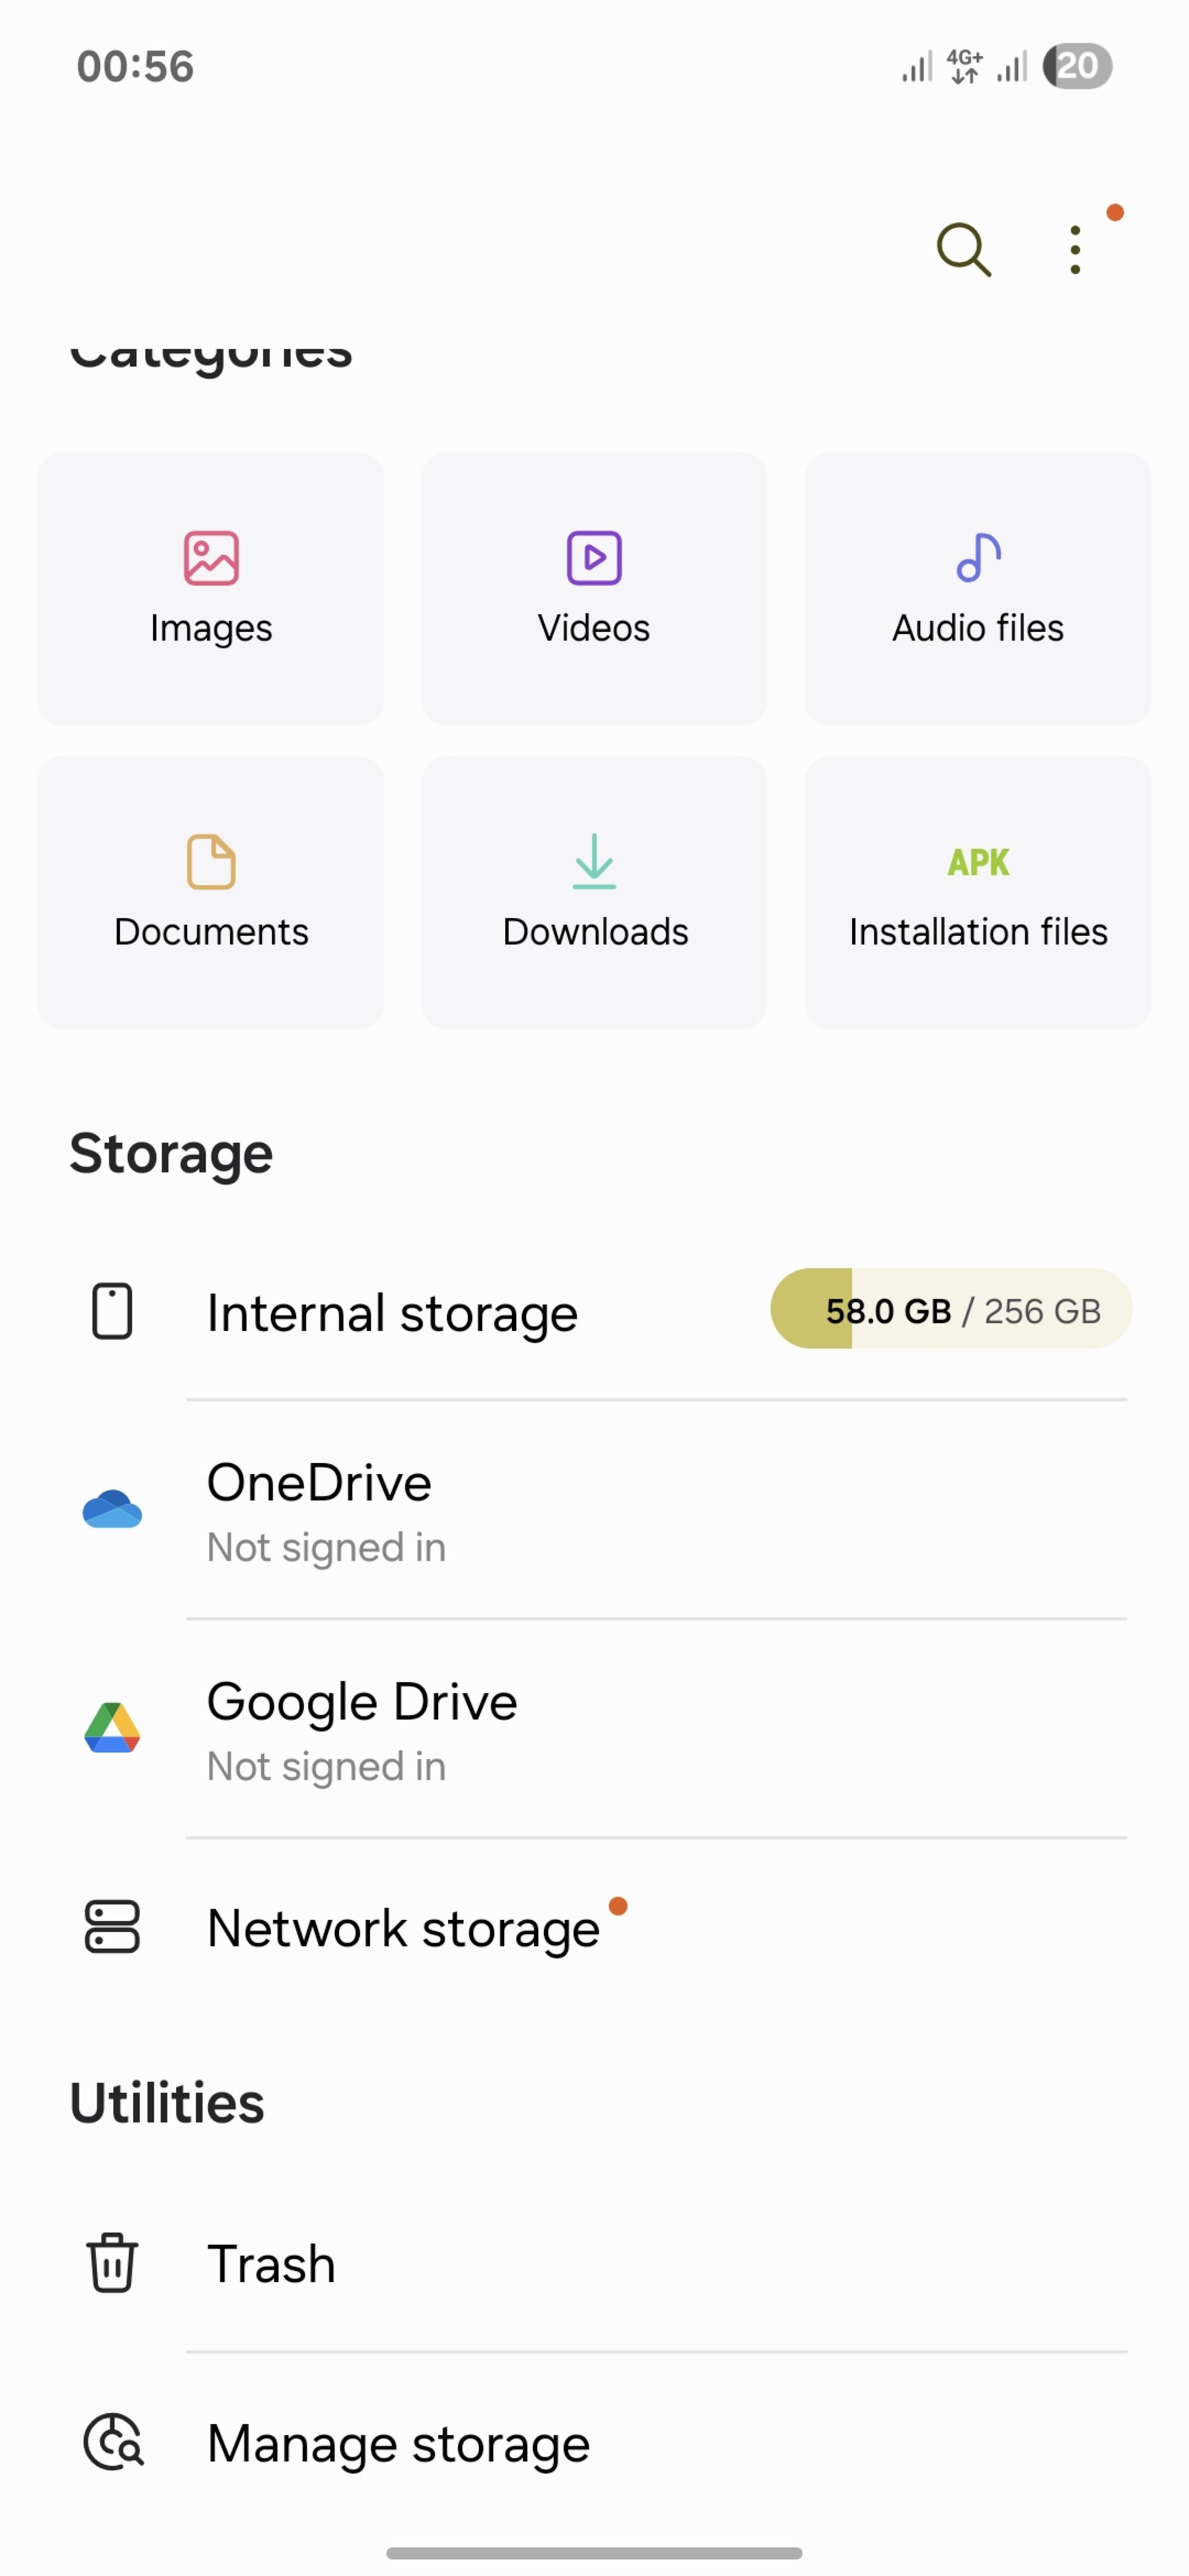Tap the bottom navigation gesture handle
This screenshot has width=1189, height=2576.
pos(594,2553)
